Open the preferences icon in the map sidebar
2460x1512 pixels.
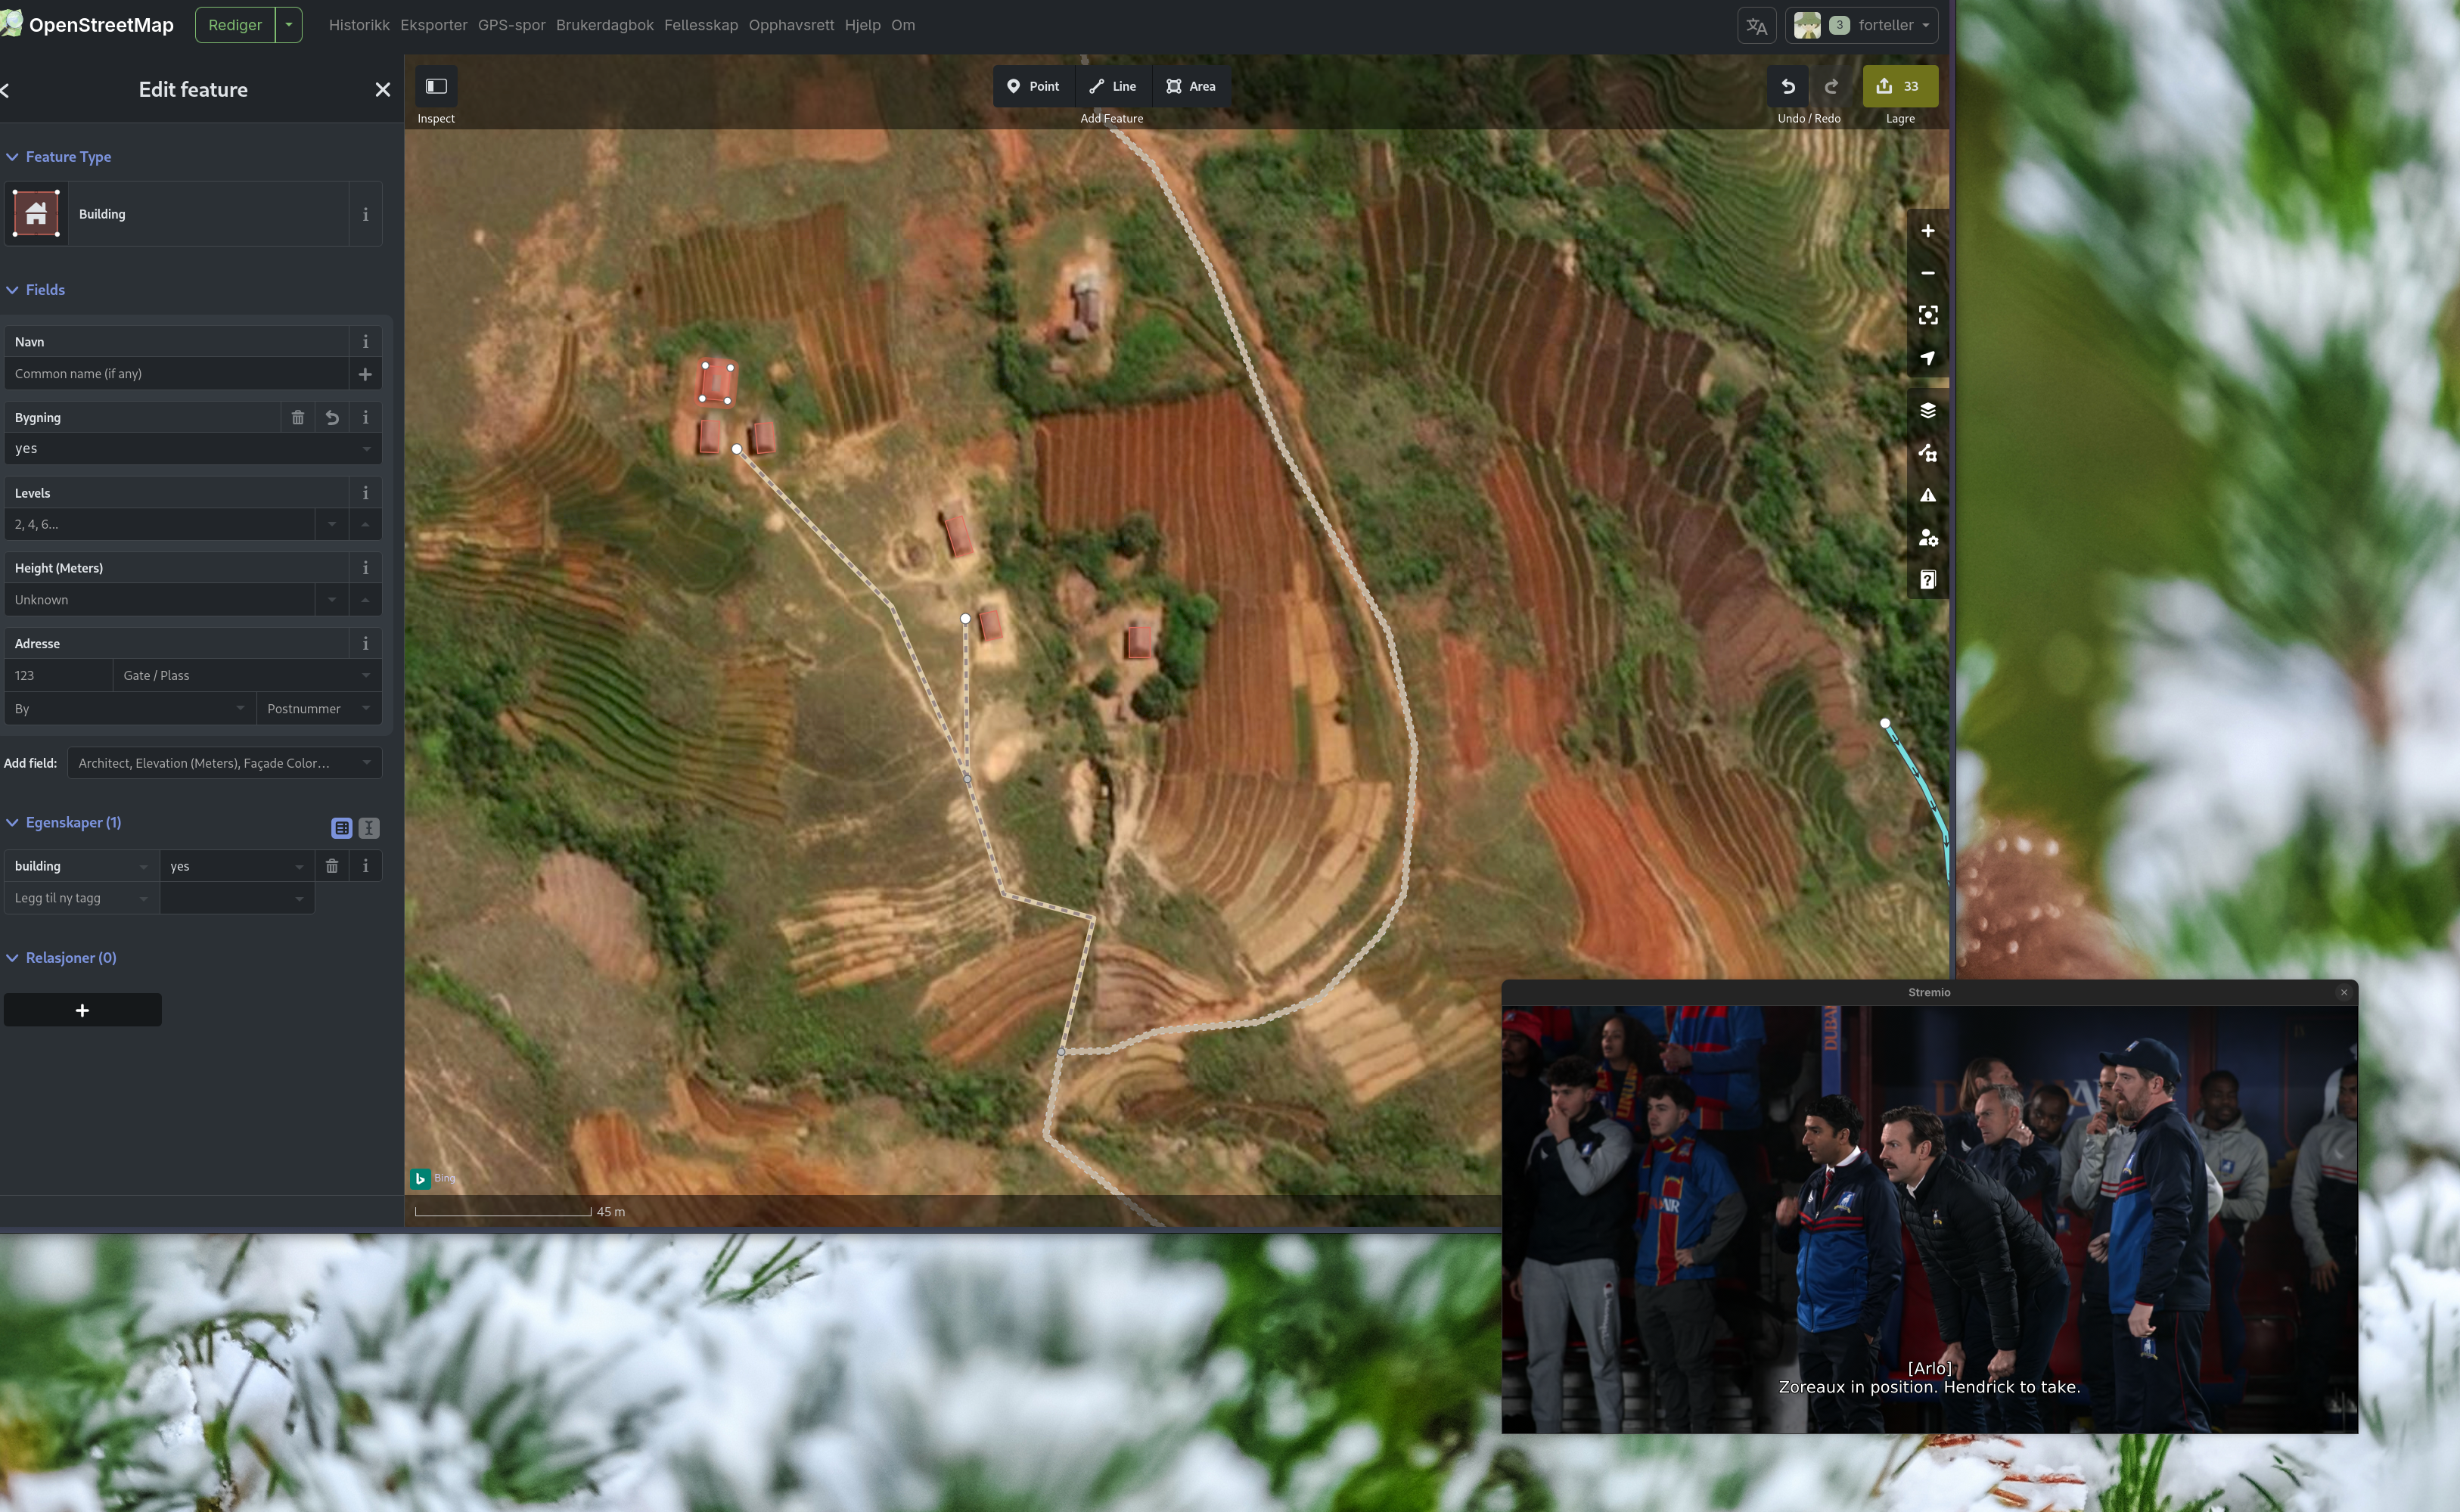tap(1927, 538)
